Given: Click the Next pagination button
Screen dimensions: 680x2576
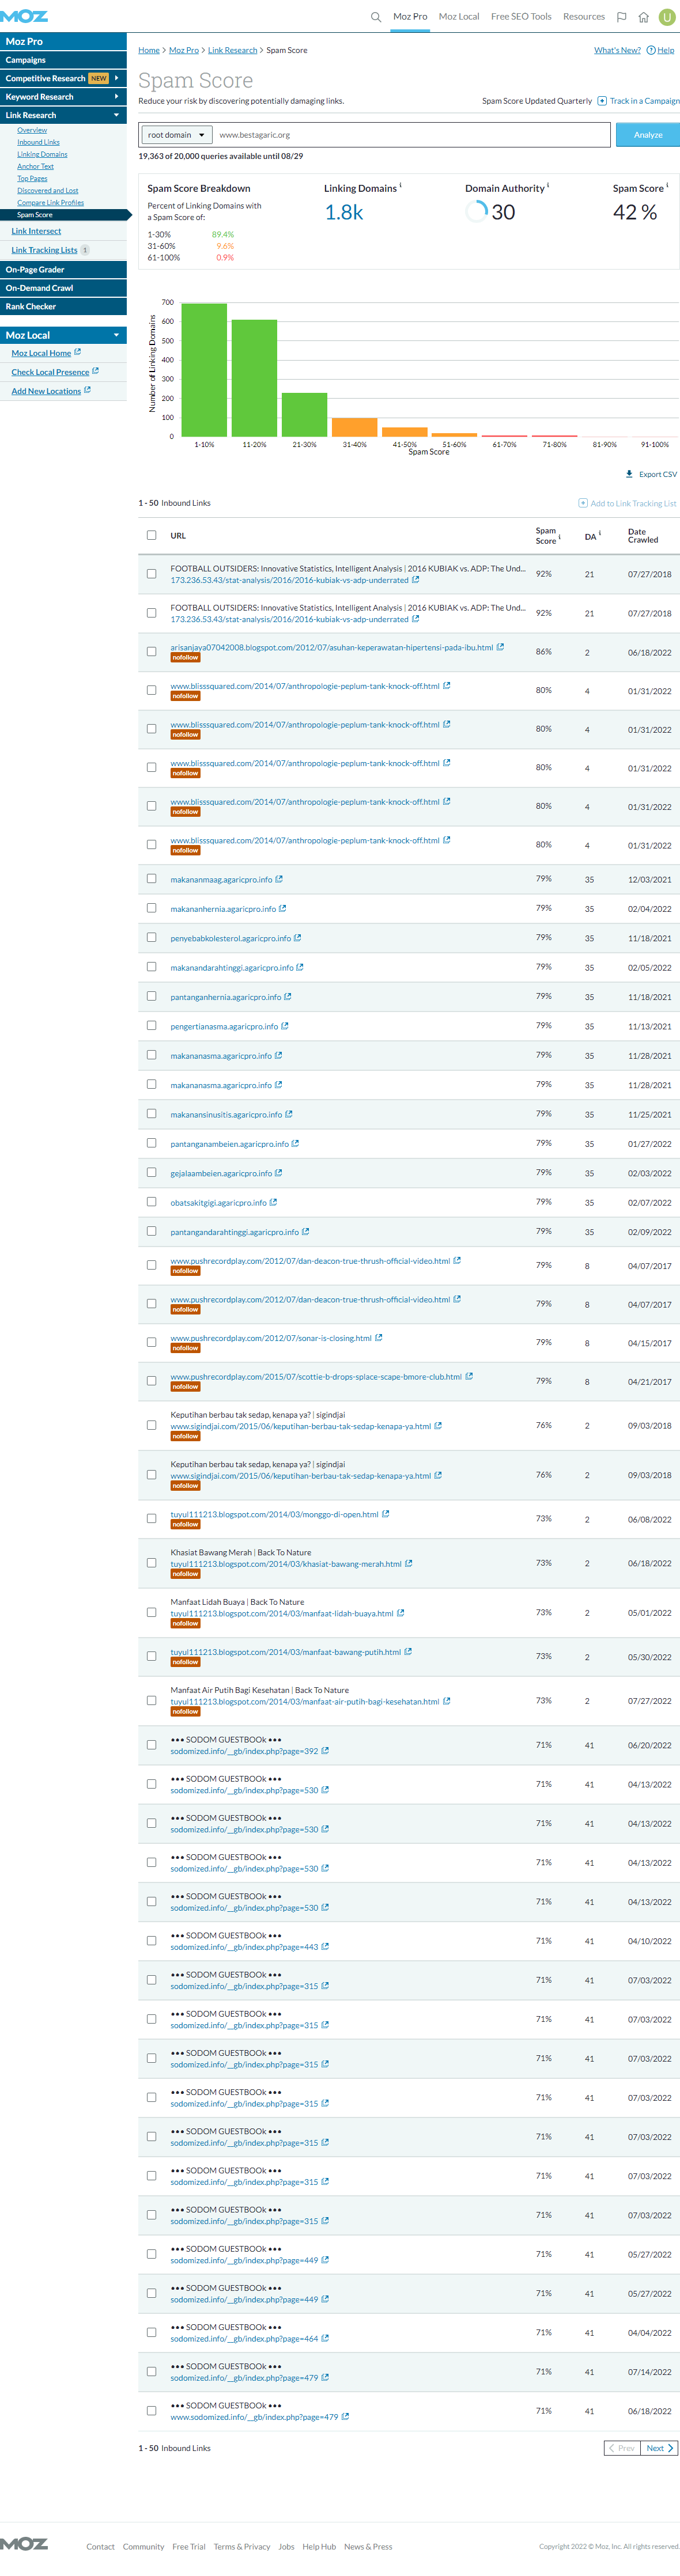Looking at the screenshot, I should click(660, 2448).
